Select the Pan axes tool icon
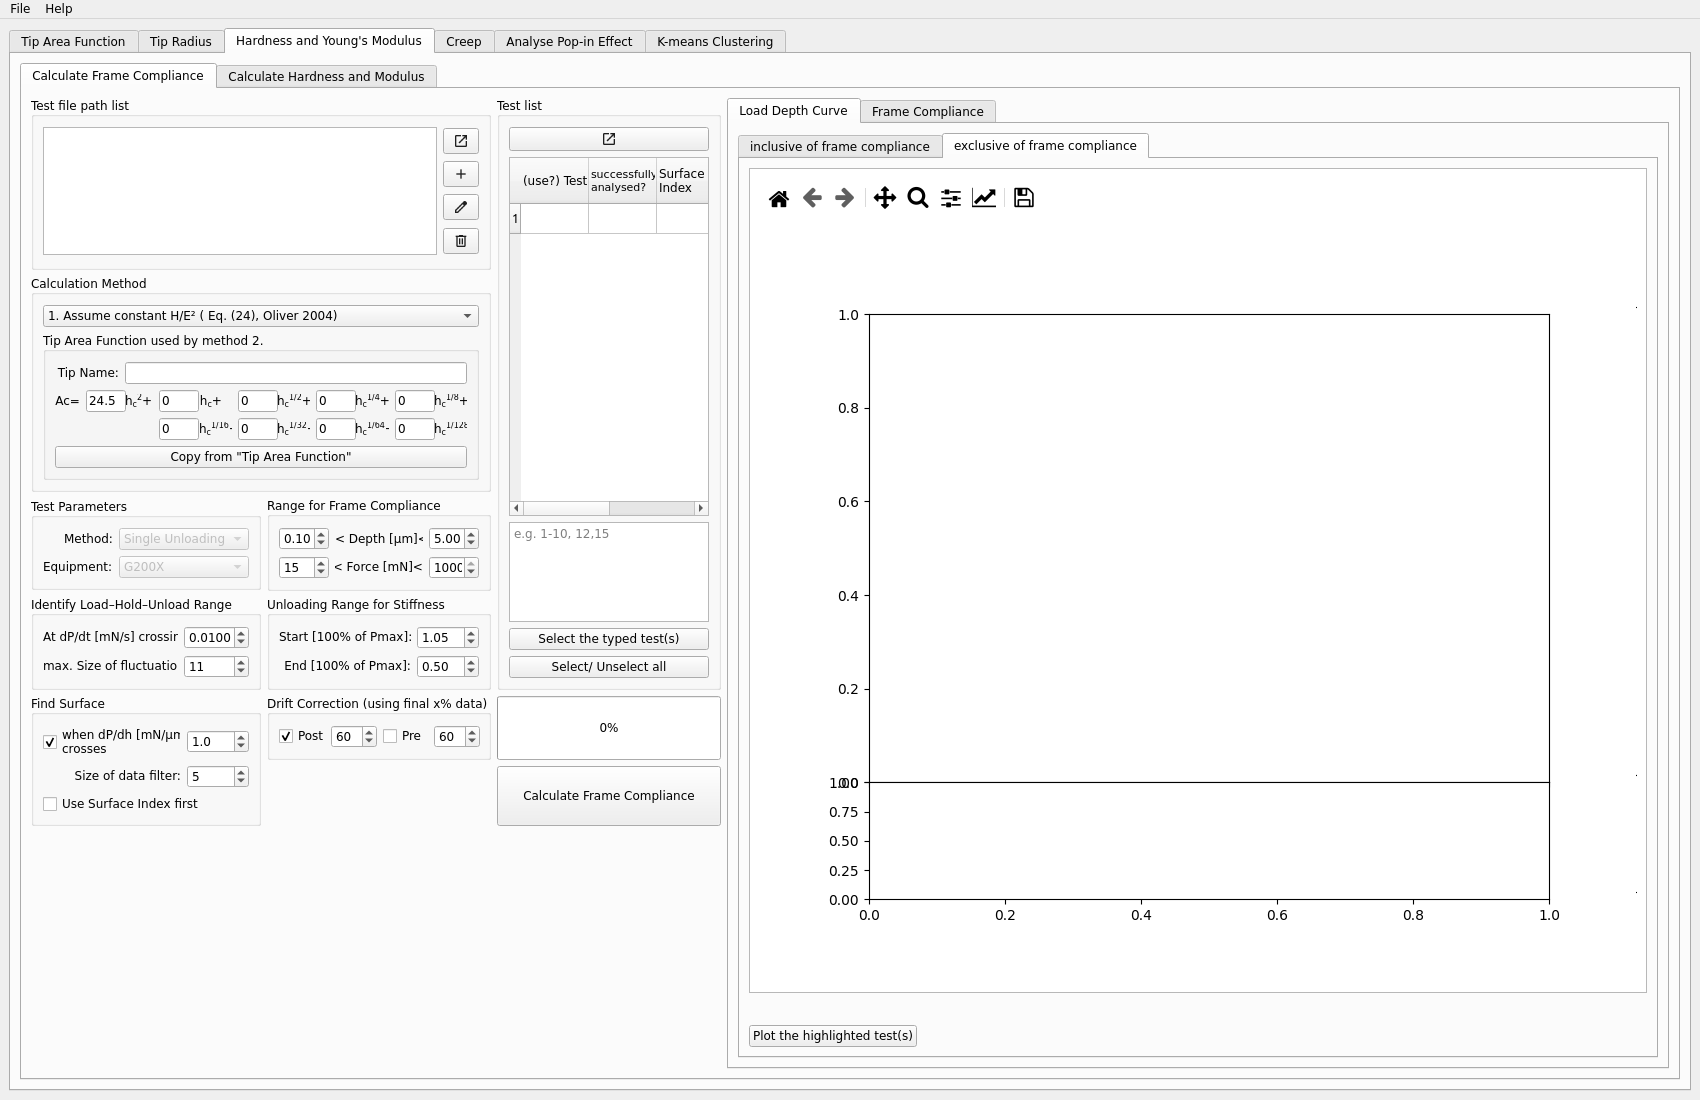Image resolution: width=1700 pixels, height=1100 pixels. point(884,198)
